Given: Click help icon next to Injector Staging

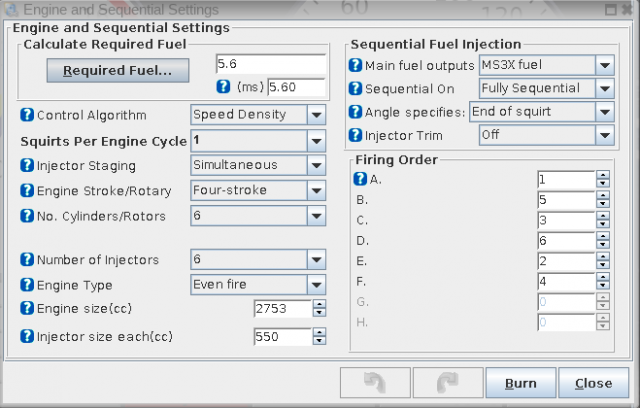Looking at the screenshot, I should 27,165.
